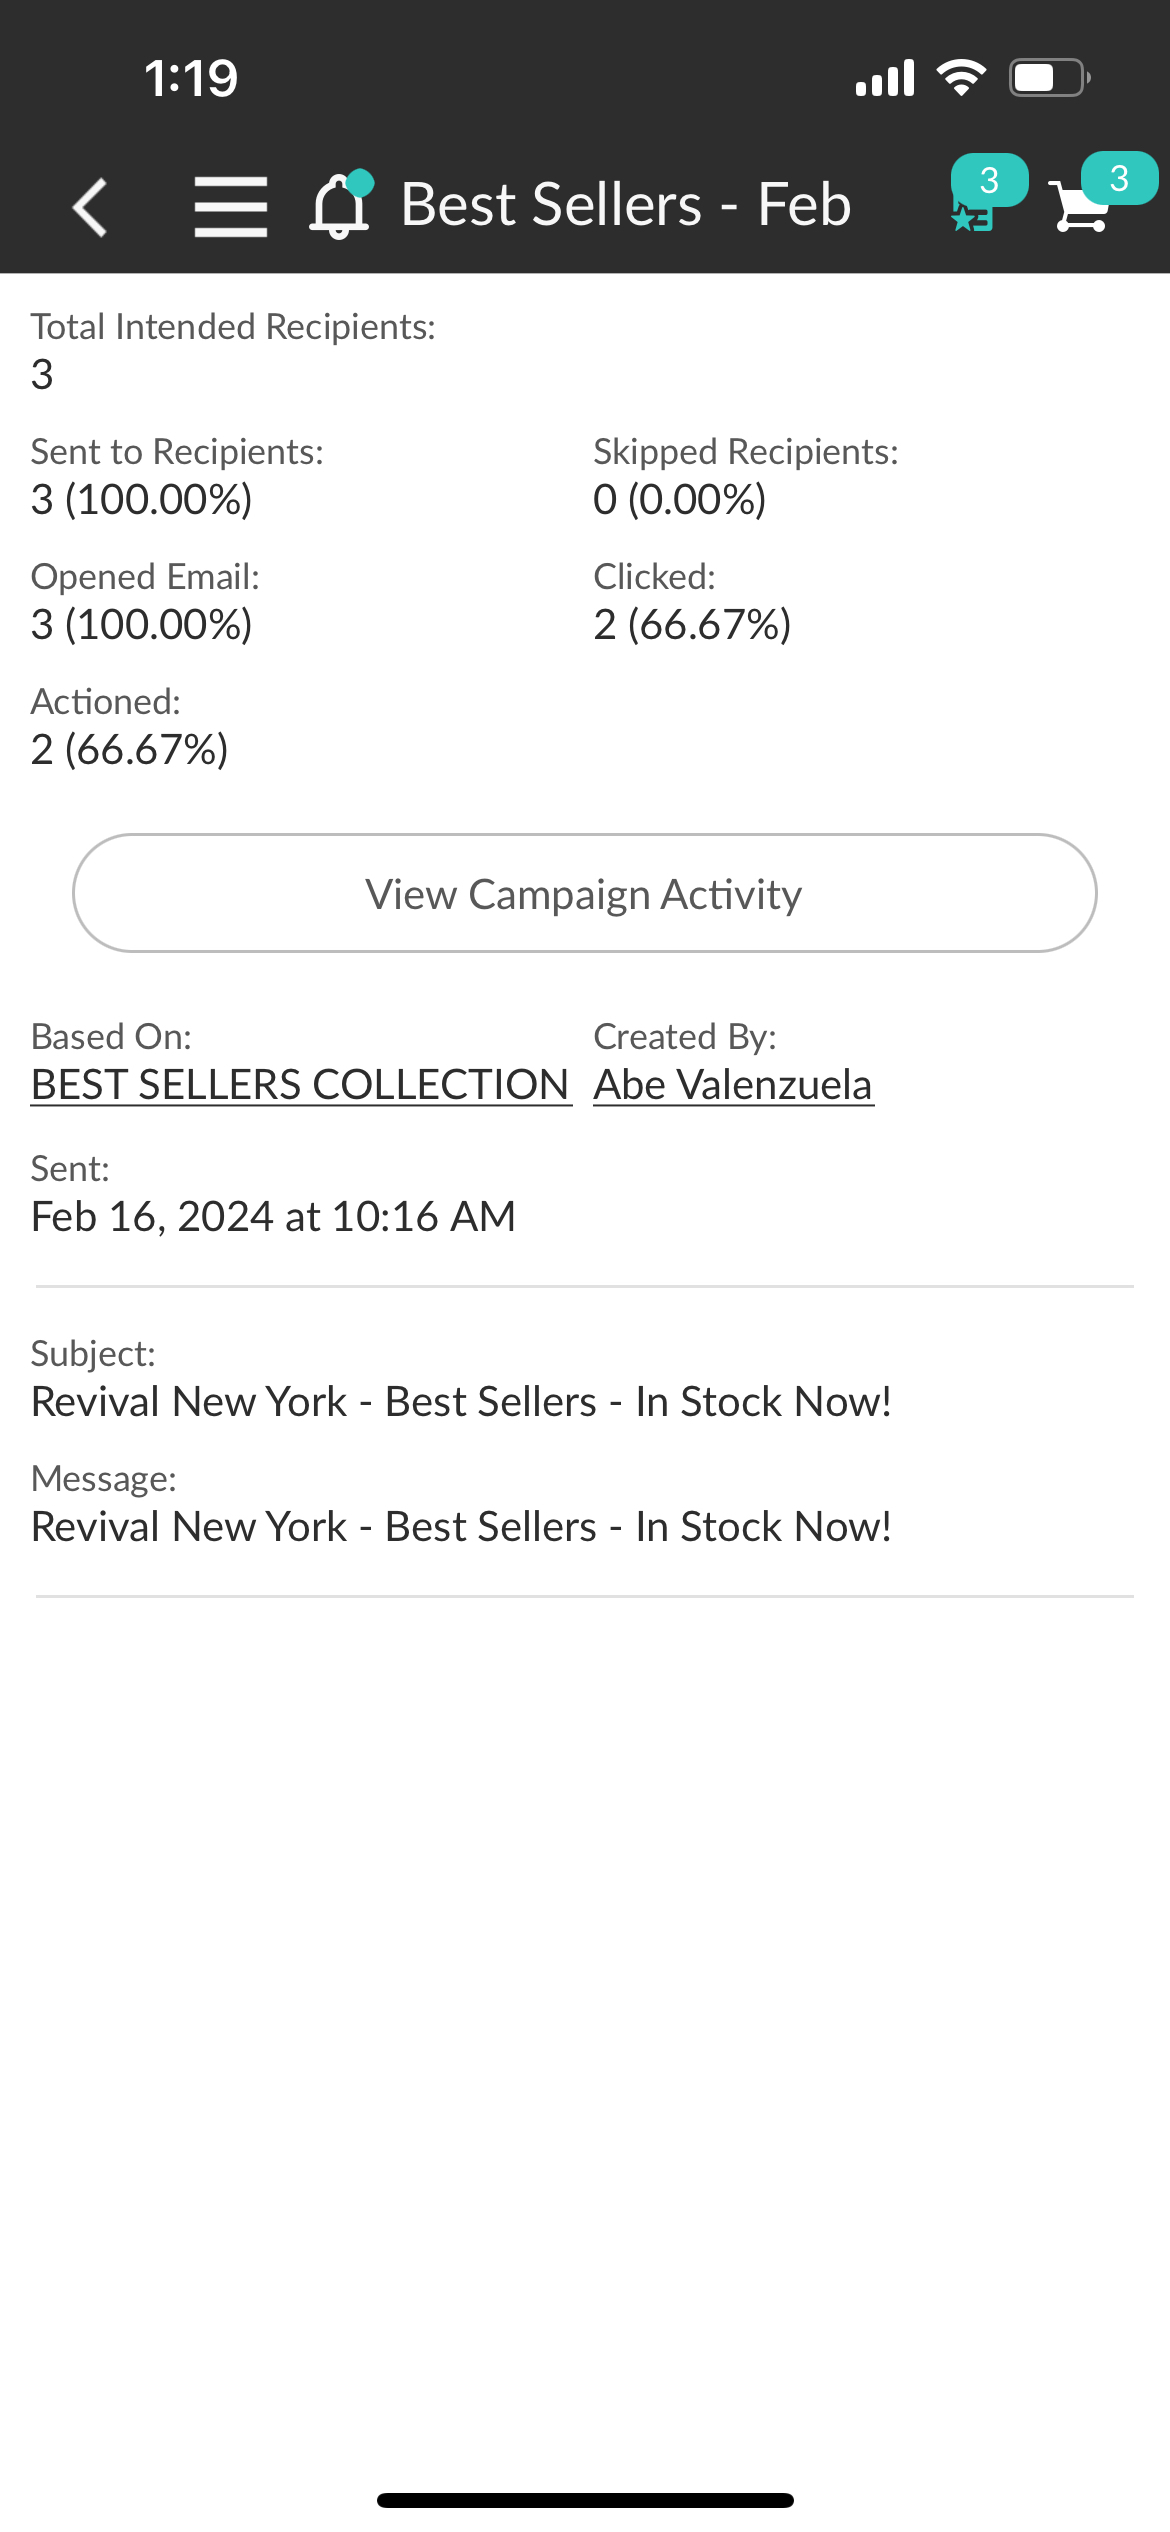Viewport: 1170px width, 2532px height.
Task: Tap the Opened Email 3 (100.00%) value
Action: coord(141,625)
